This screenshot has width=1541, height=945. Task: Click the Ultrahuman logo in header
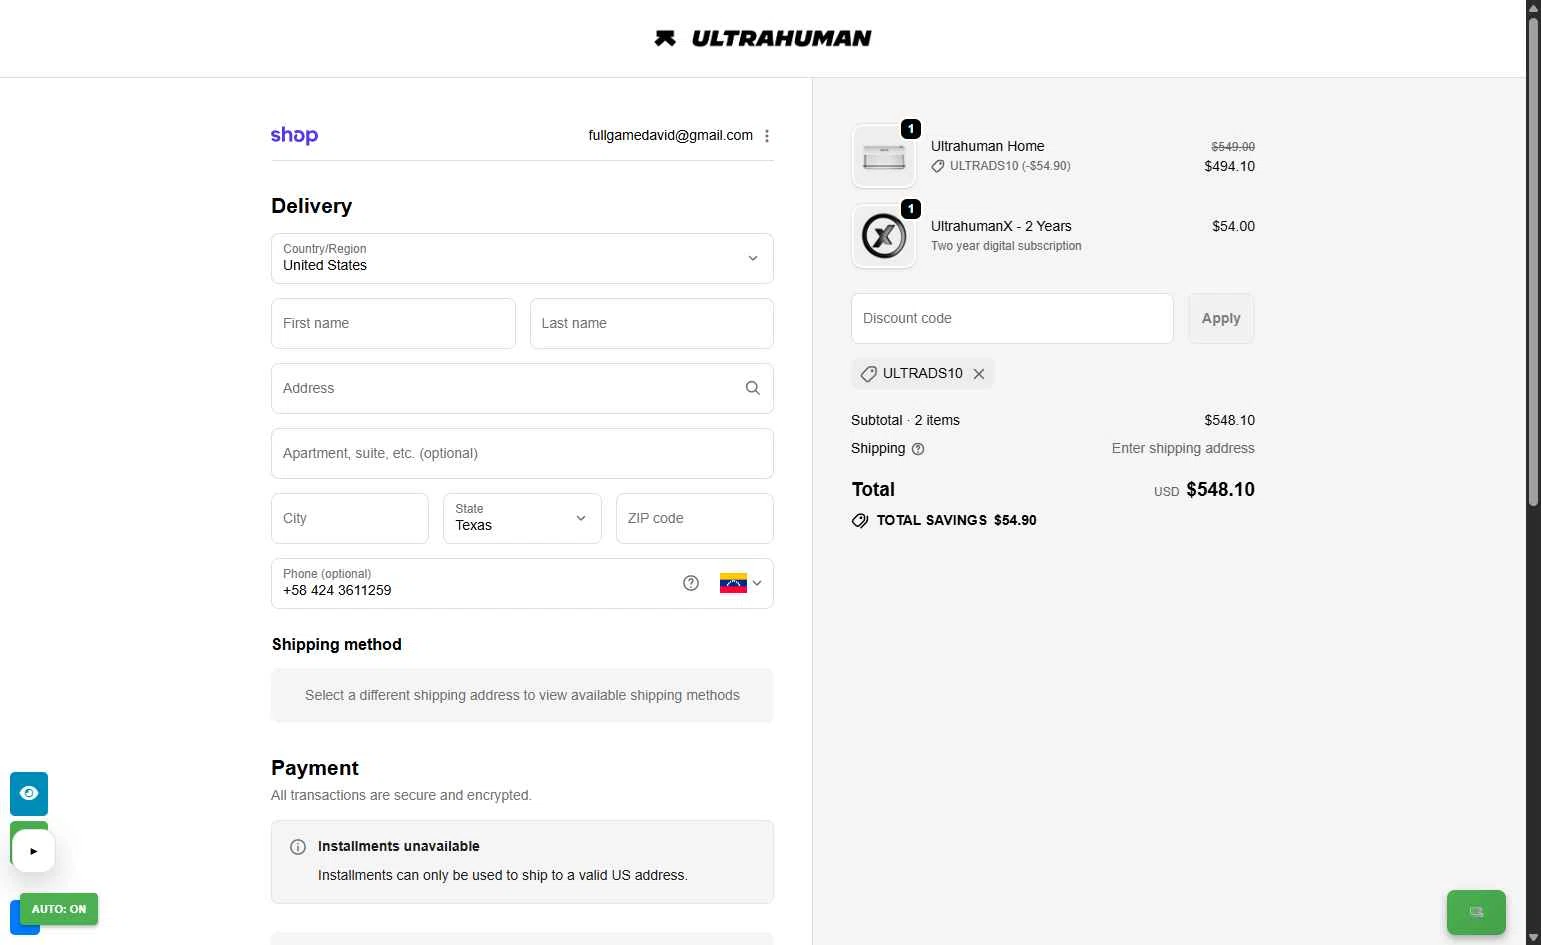pos(762,38)
